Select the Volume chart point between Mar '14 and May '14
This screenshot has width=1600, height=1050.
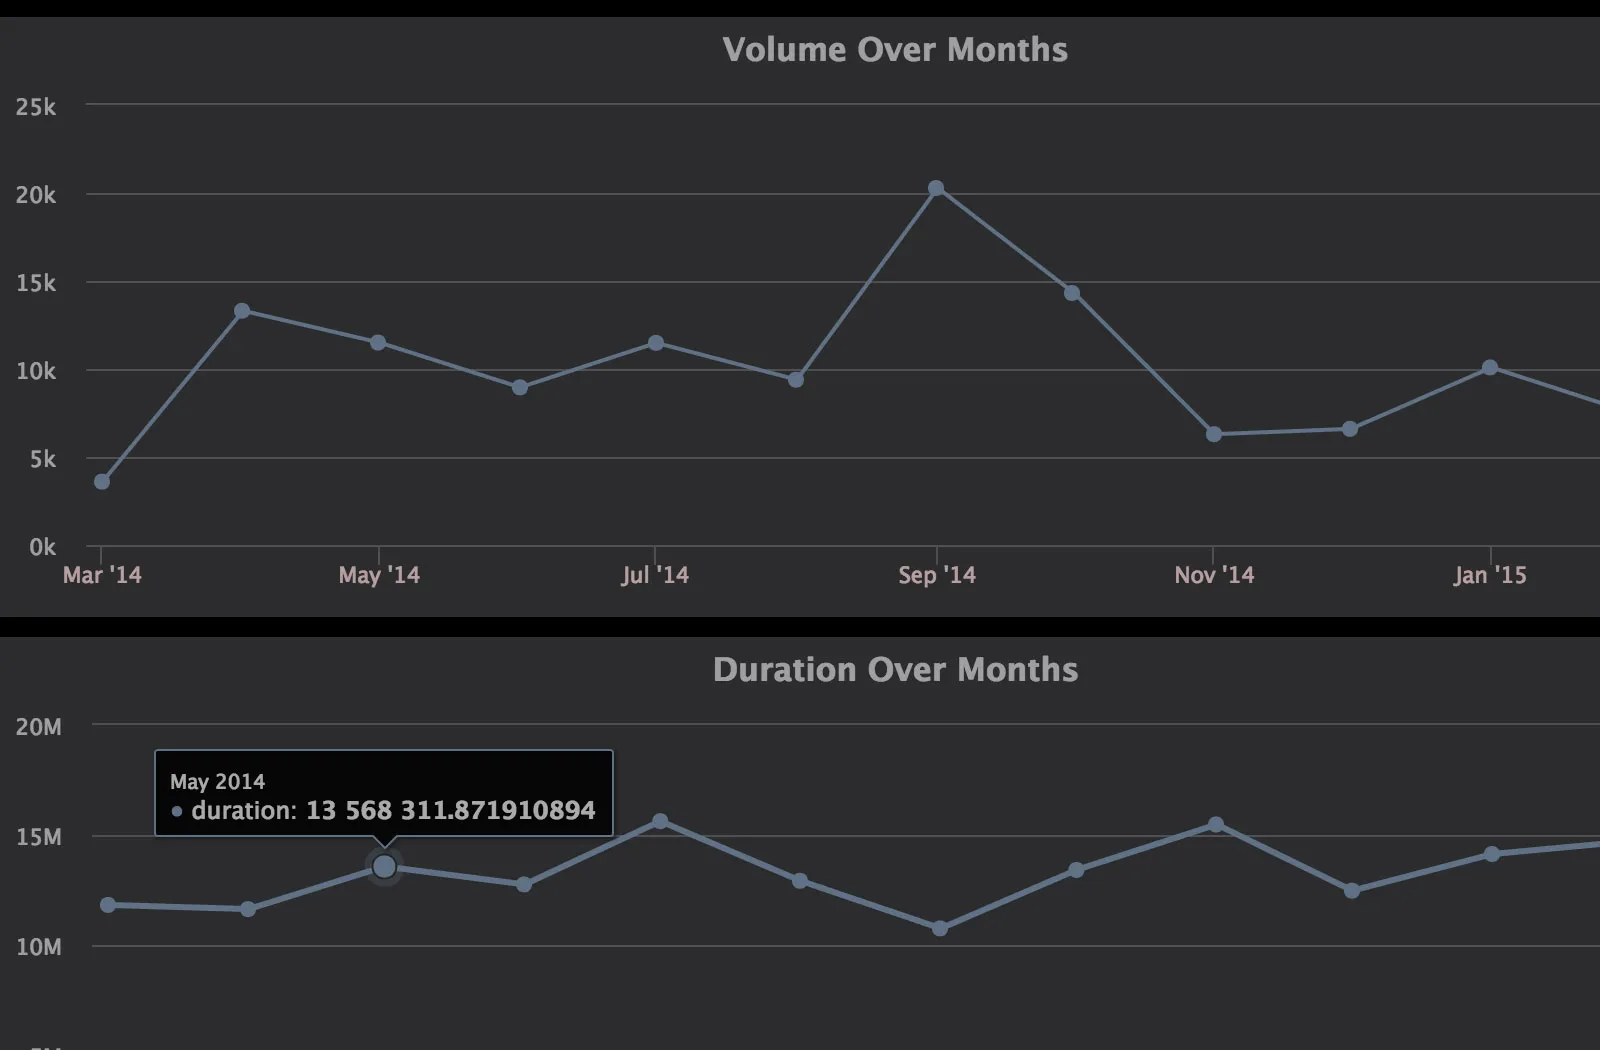click(242, 311)
